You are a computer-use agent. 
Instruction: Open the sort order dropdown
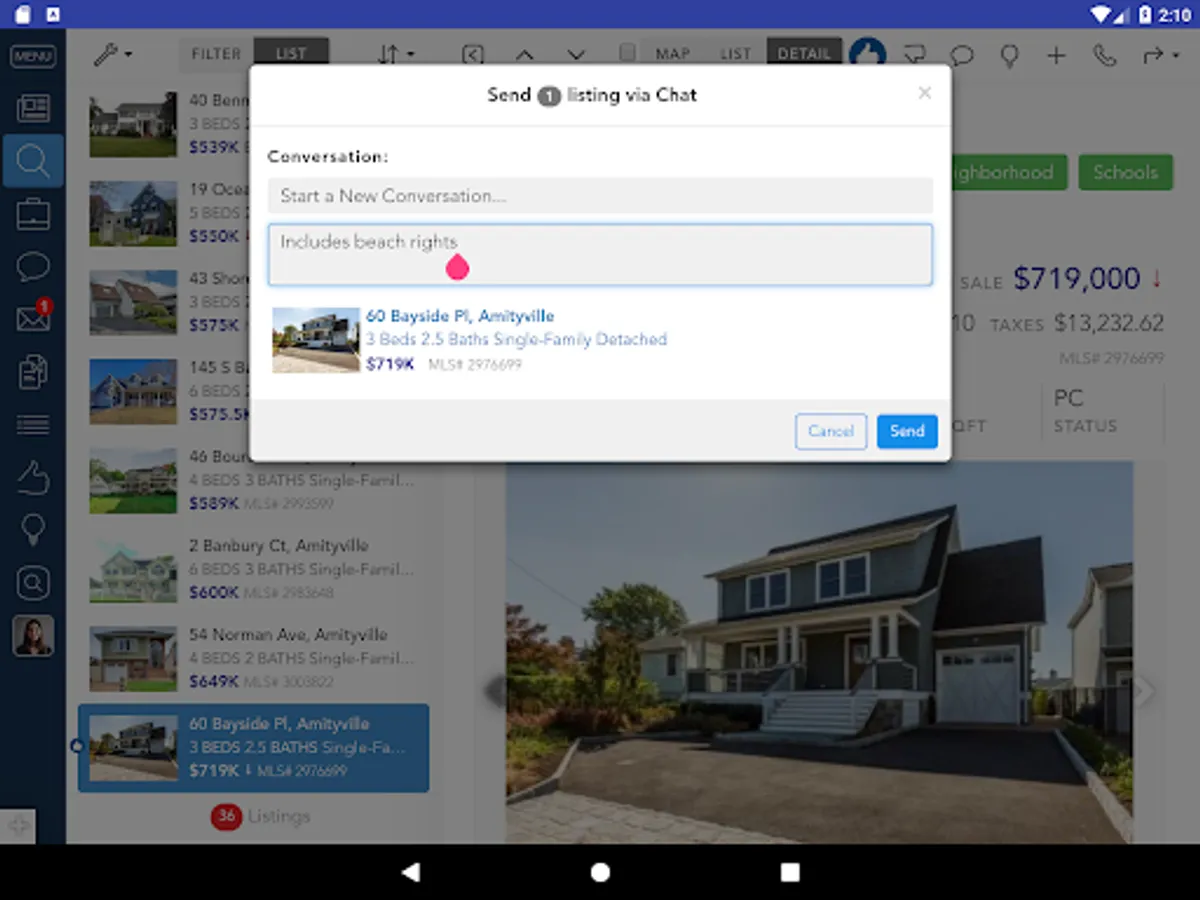[397, 54]
